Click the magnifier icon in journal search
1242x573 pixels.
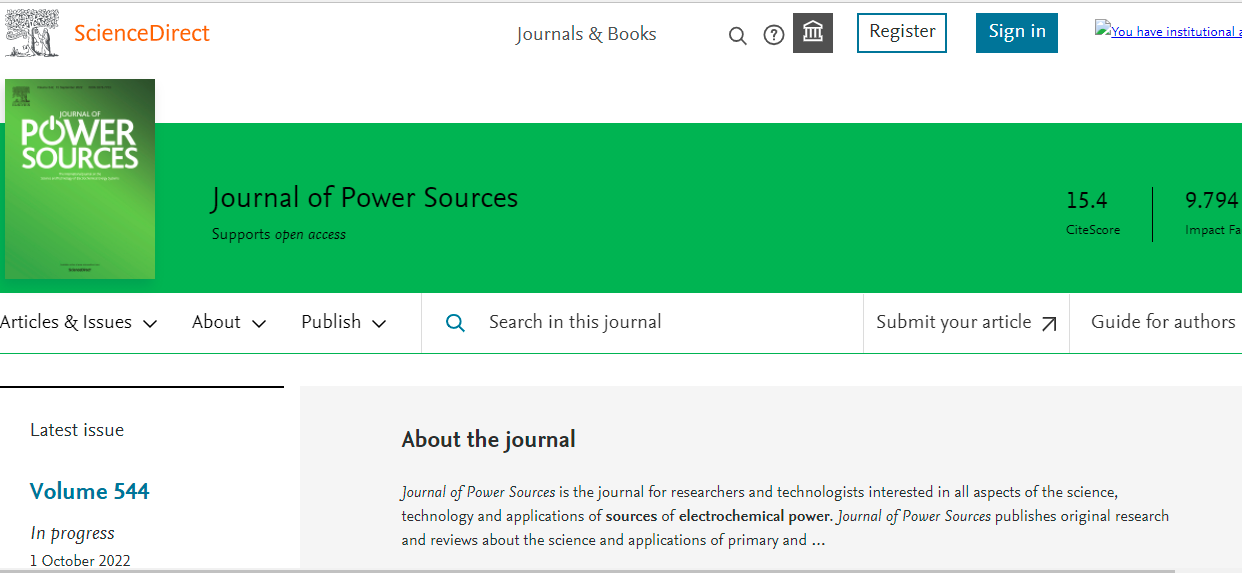coord(455,323)
